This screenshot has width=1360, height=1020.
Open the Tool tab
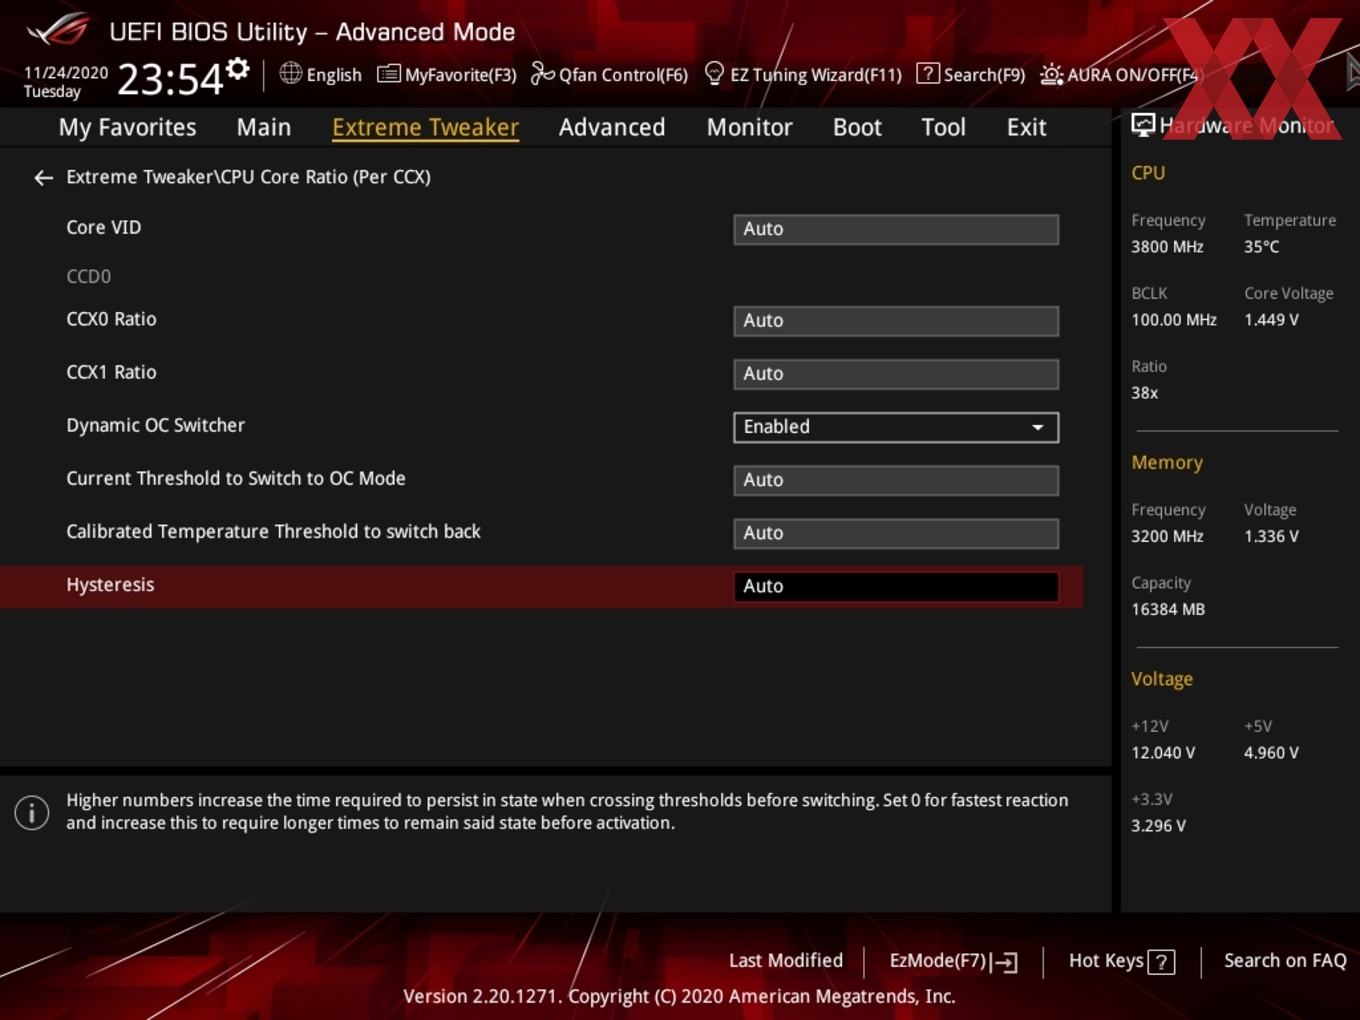point(943,127)
